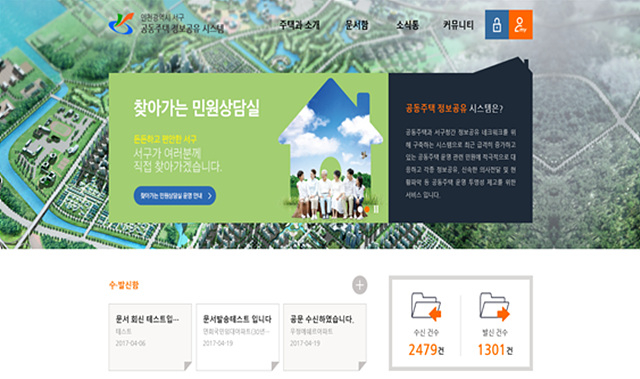The width and height of the screenshot is (640, 379).
Task: Open the 문서함 menu
Action: click(x=357, y=25)
